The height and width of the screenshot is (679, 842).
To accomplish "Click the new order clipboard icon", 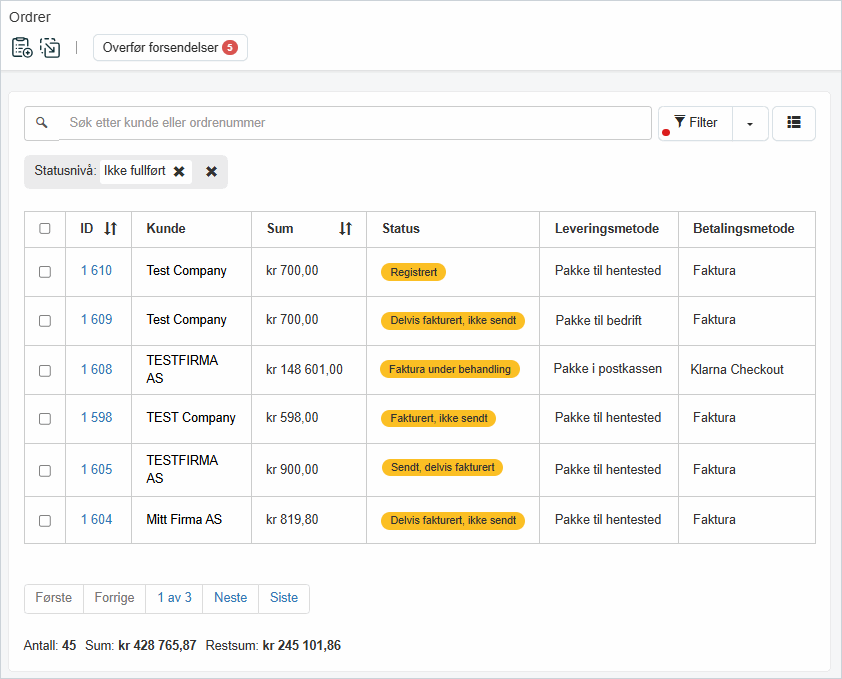I will (x=22, y=47).
